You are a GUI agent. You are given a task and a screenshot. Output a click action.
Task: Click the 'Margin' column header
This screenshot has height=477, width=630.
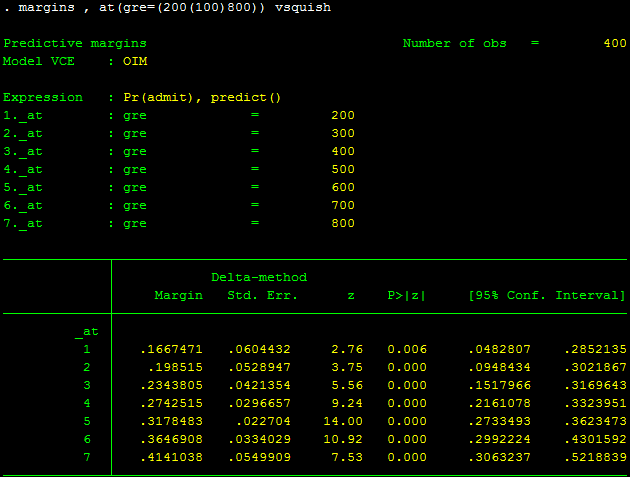(179, 295)
